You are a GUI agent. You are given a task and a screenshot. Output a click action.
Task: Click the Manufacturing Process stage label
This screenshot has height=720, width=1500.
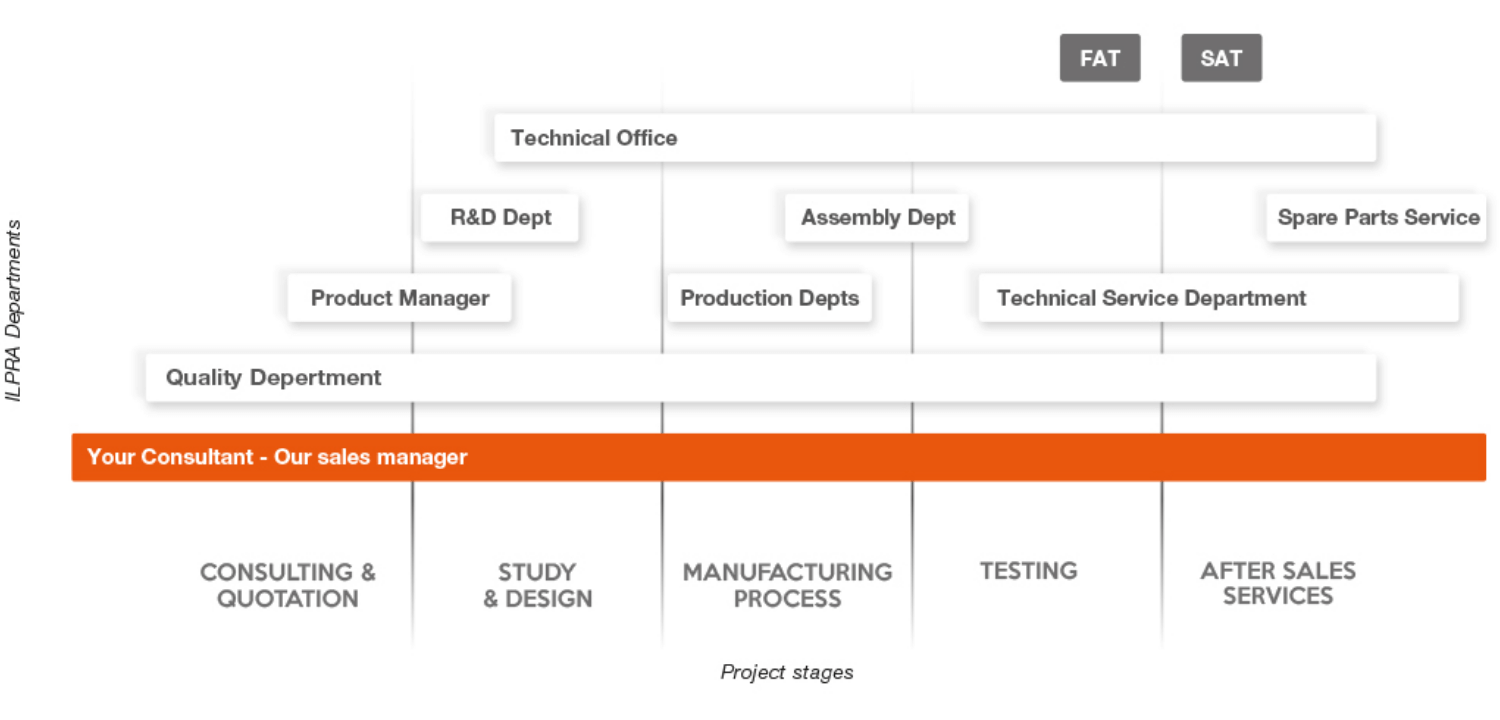tap(787, 585)
